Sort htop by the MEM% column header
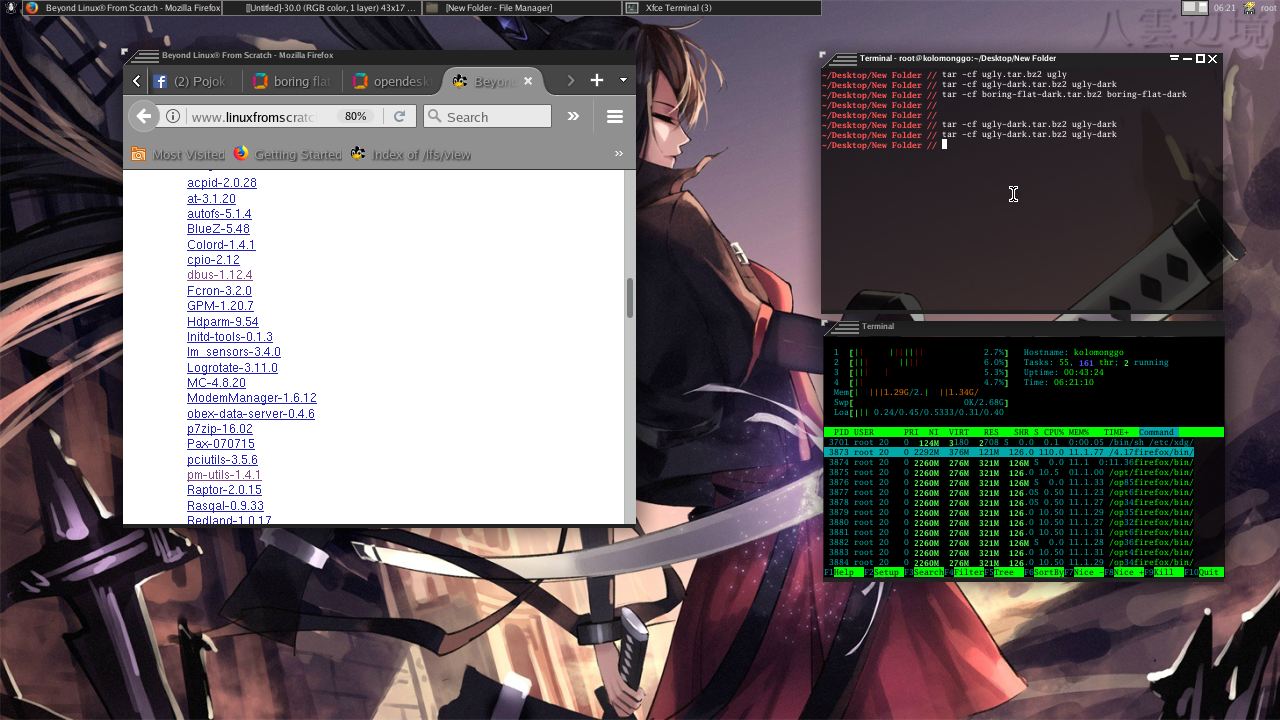This screenshot has width=1280, height=720. [x=1078, y=432]
